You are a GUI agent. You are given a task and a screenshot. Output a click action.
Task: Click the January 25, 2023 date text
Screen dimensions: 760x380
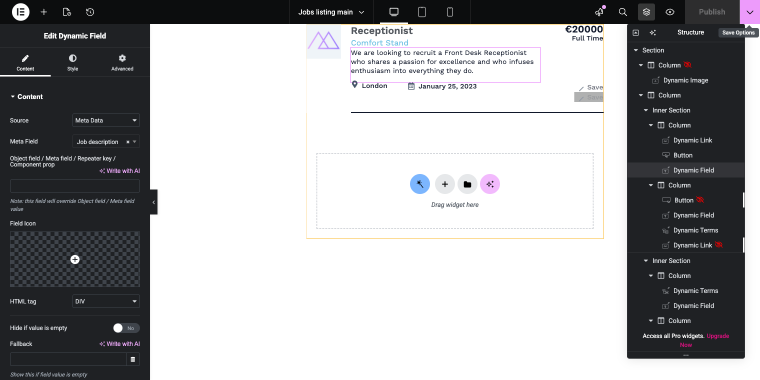[x=447, y=86]
